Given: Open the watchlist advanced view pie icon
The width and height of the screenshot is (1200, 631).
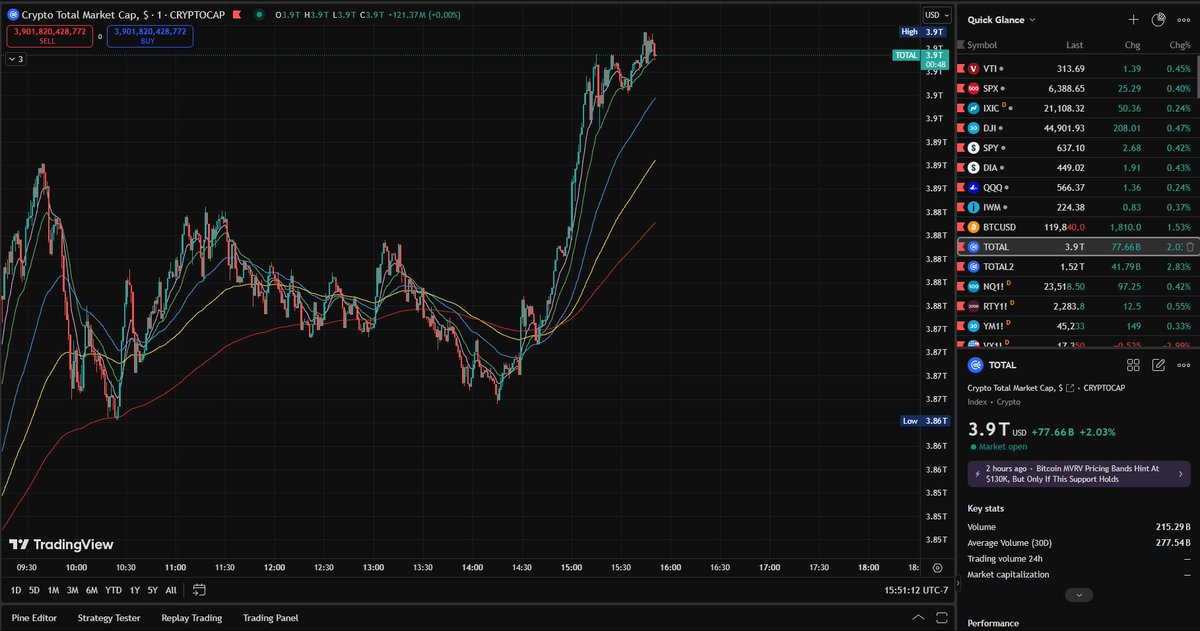Looking at the screenshot, I should click(x=1159, y=19).
